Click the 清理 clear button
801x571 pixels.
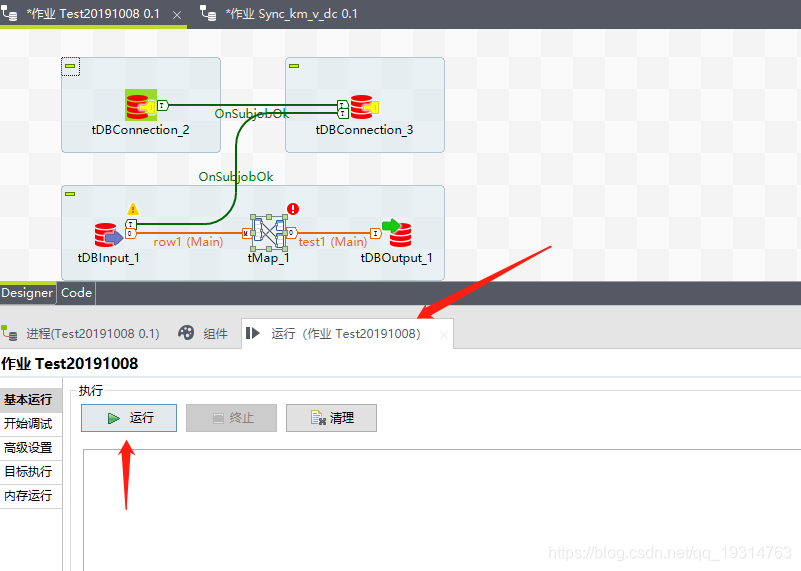pos(332,418)
